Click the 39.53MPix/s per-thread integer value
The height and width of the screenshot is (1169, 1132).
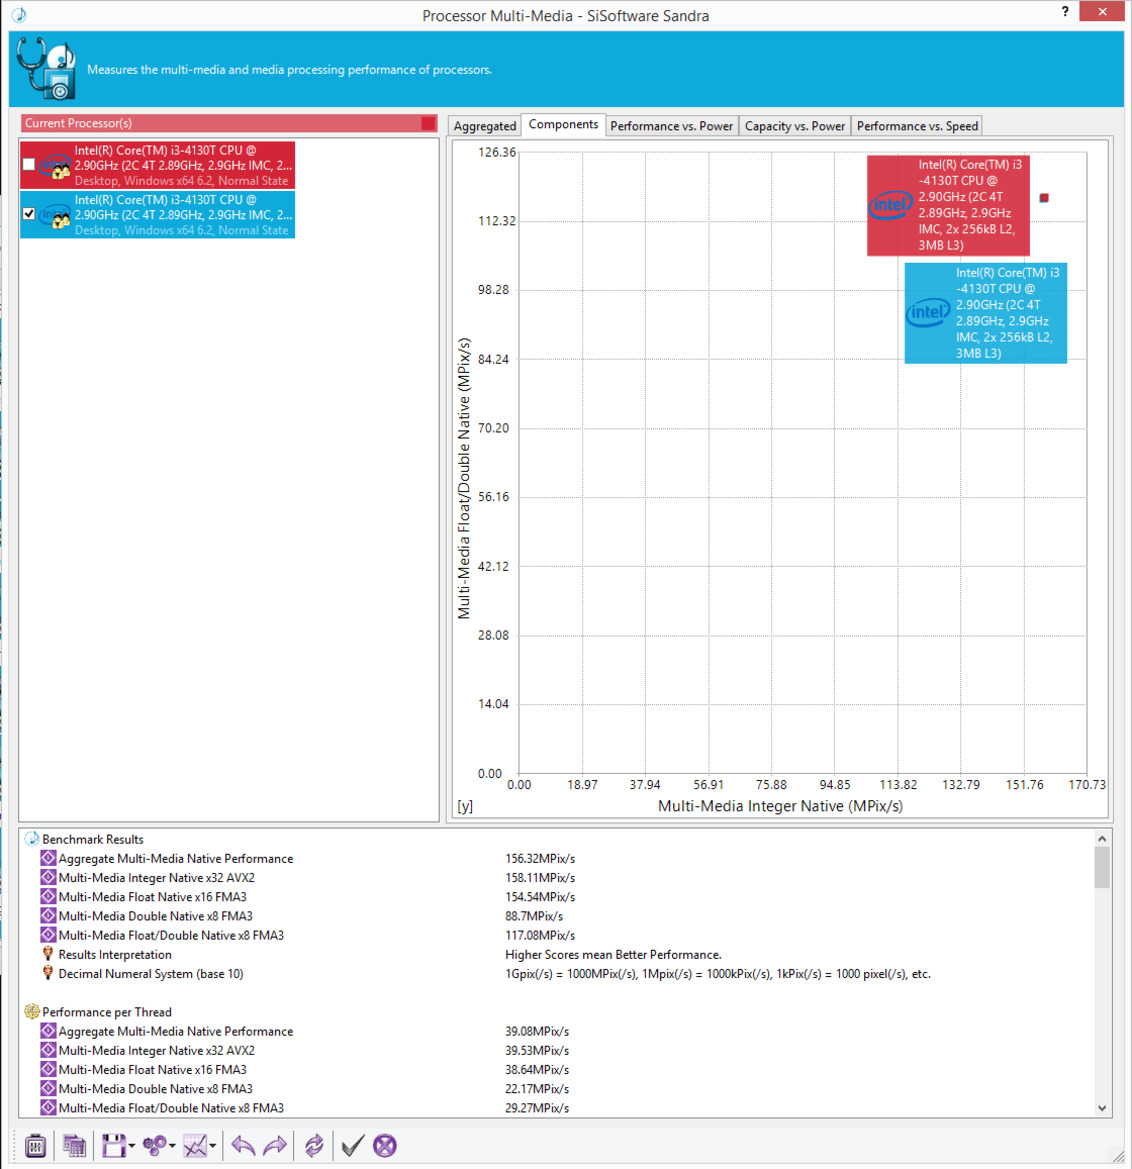click(x=537, y=1050)
